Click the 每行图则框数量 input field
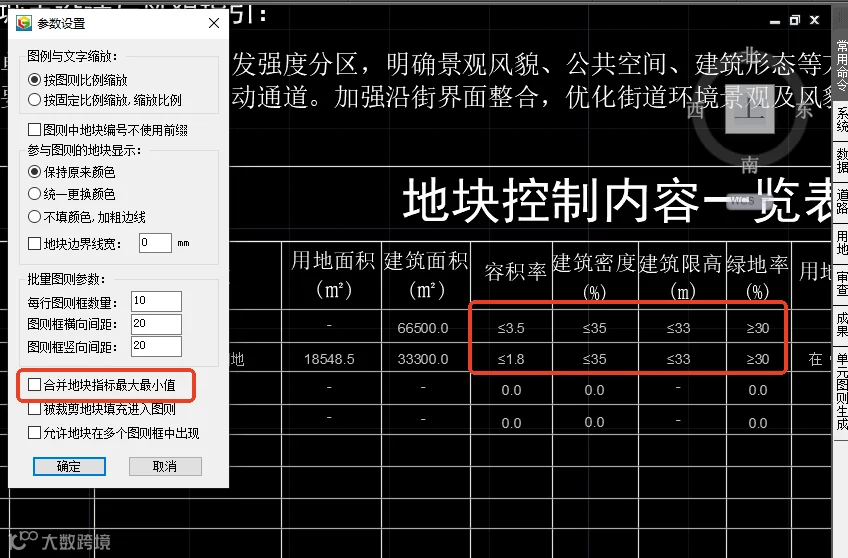This screenshot has height=558, width=848. 156,302
